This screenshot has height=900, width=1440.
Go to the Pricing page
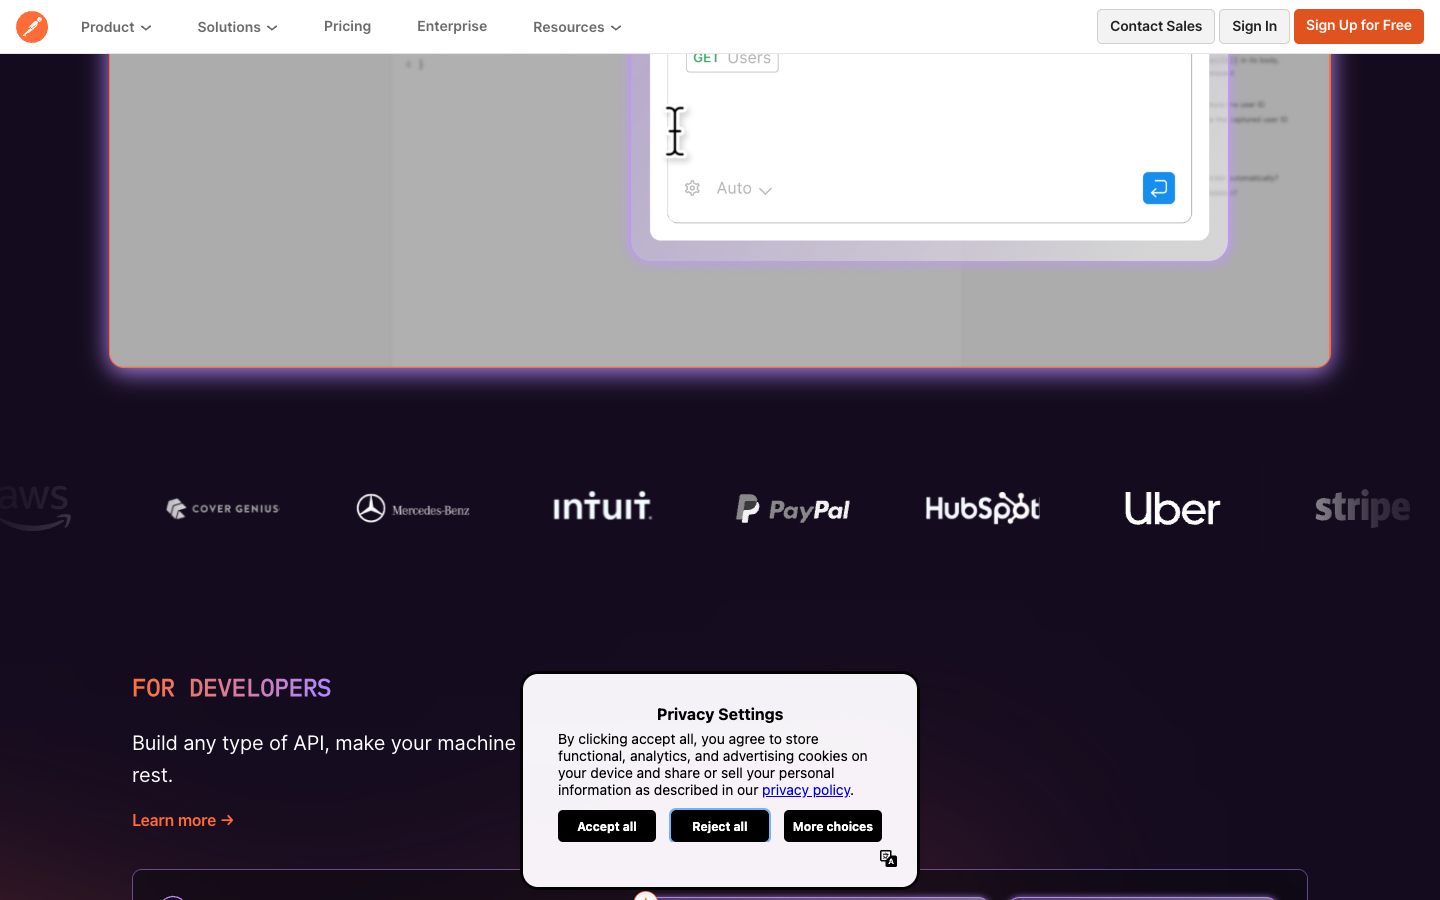pyautogui.click(x=347, y=26)
